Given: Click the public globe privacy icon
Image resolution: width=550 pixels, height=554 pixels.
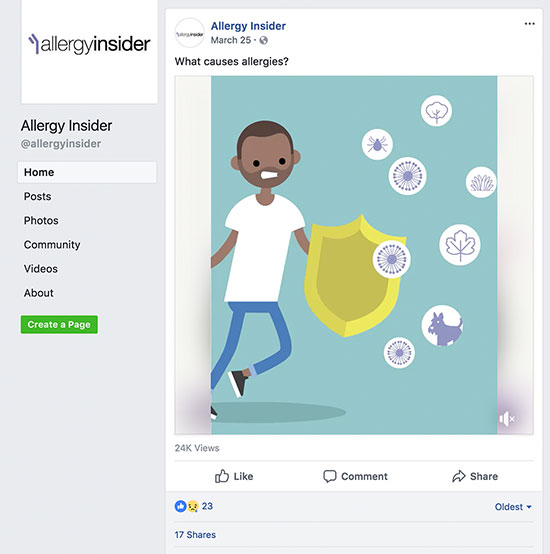Looking at the screenshot, I should [263, 40].
